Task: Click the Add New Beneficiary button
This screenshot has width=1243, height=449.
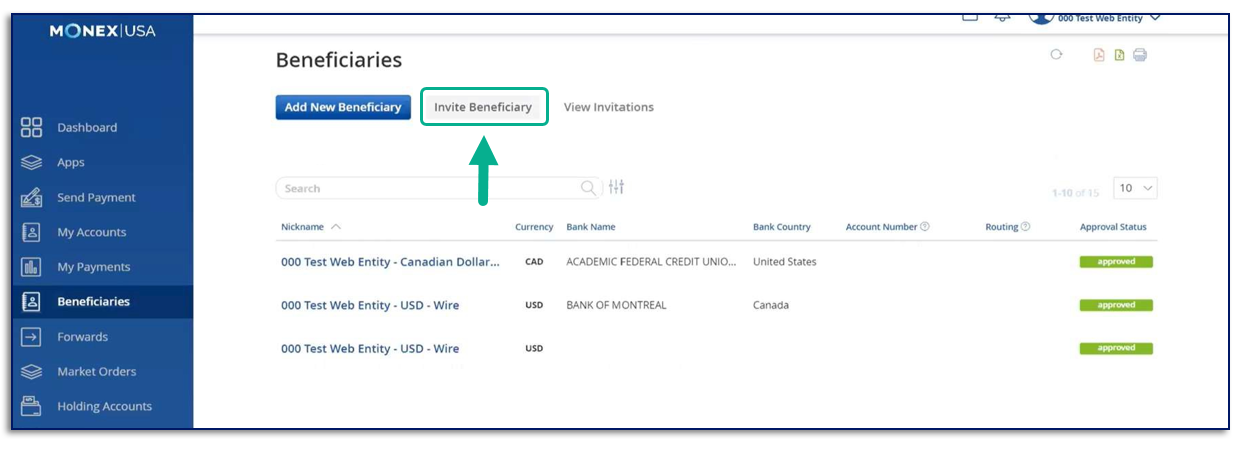Action: point(343,107)
